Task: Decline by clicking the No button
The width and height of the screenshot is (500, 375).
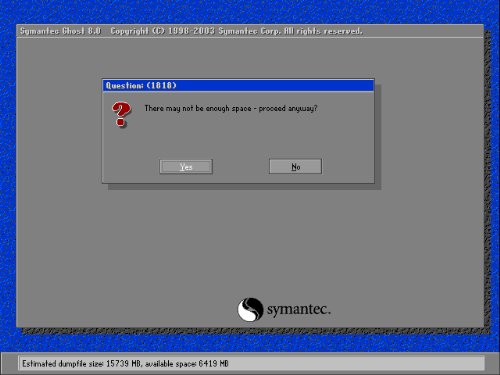Action: click(x=295, y=166)
